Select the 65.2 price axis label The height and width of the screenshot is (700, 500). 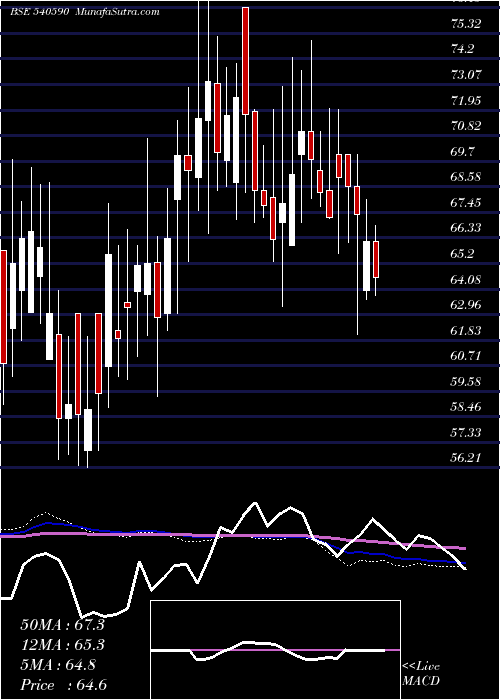tap(462, 254)
